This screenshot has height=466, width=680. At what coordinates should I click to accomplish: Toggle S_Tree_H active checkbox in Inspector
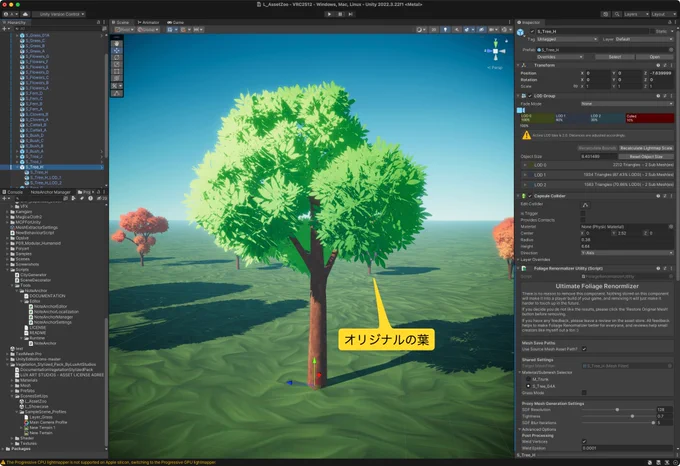(533, 31)
